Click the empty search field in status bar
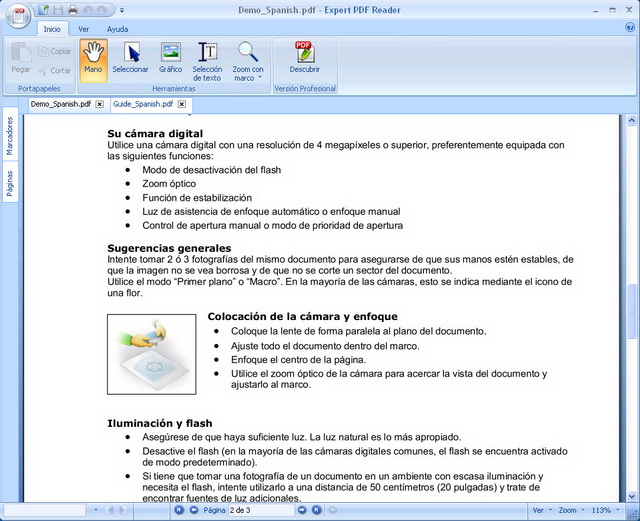This screenshot has height=521, width=640. pyautogui.click(x=44, y=510)
